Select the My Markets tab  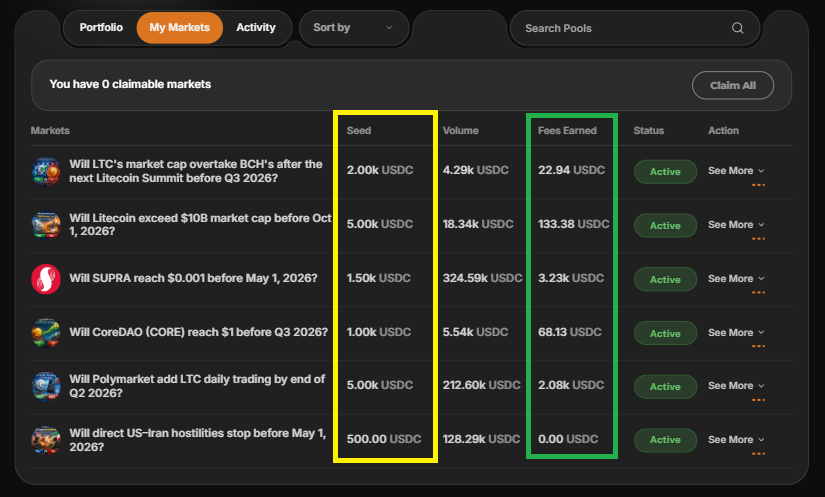tap(179, 27)
